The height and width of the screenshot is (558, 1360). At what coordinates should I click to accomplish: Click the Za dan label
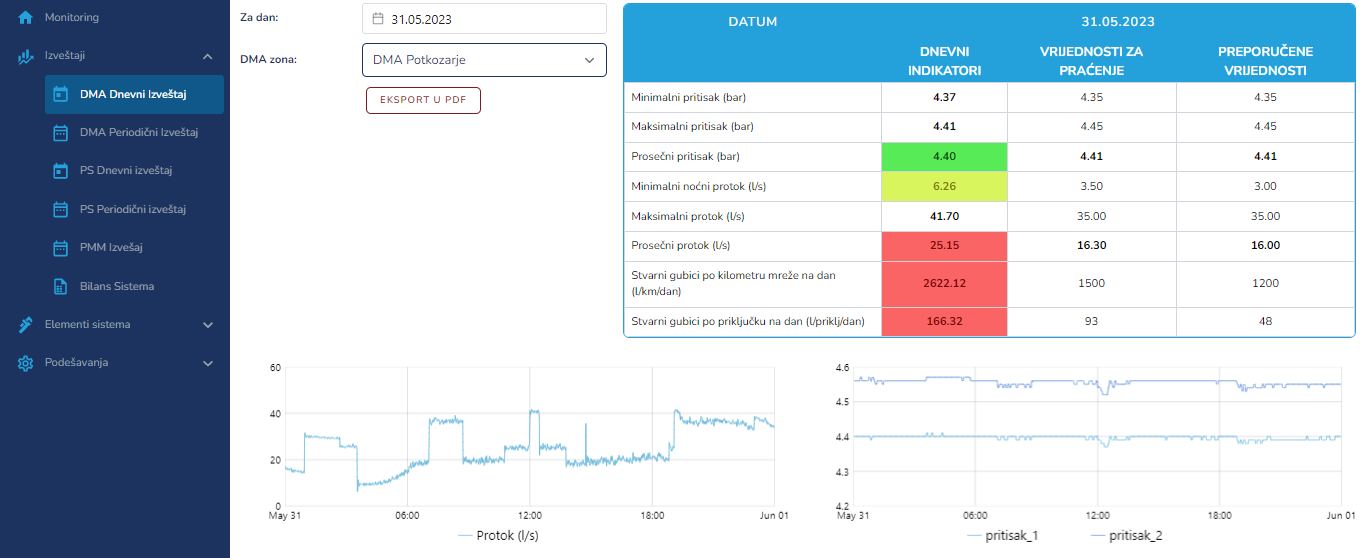[259, 18]
